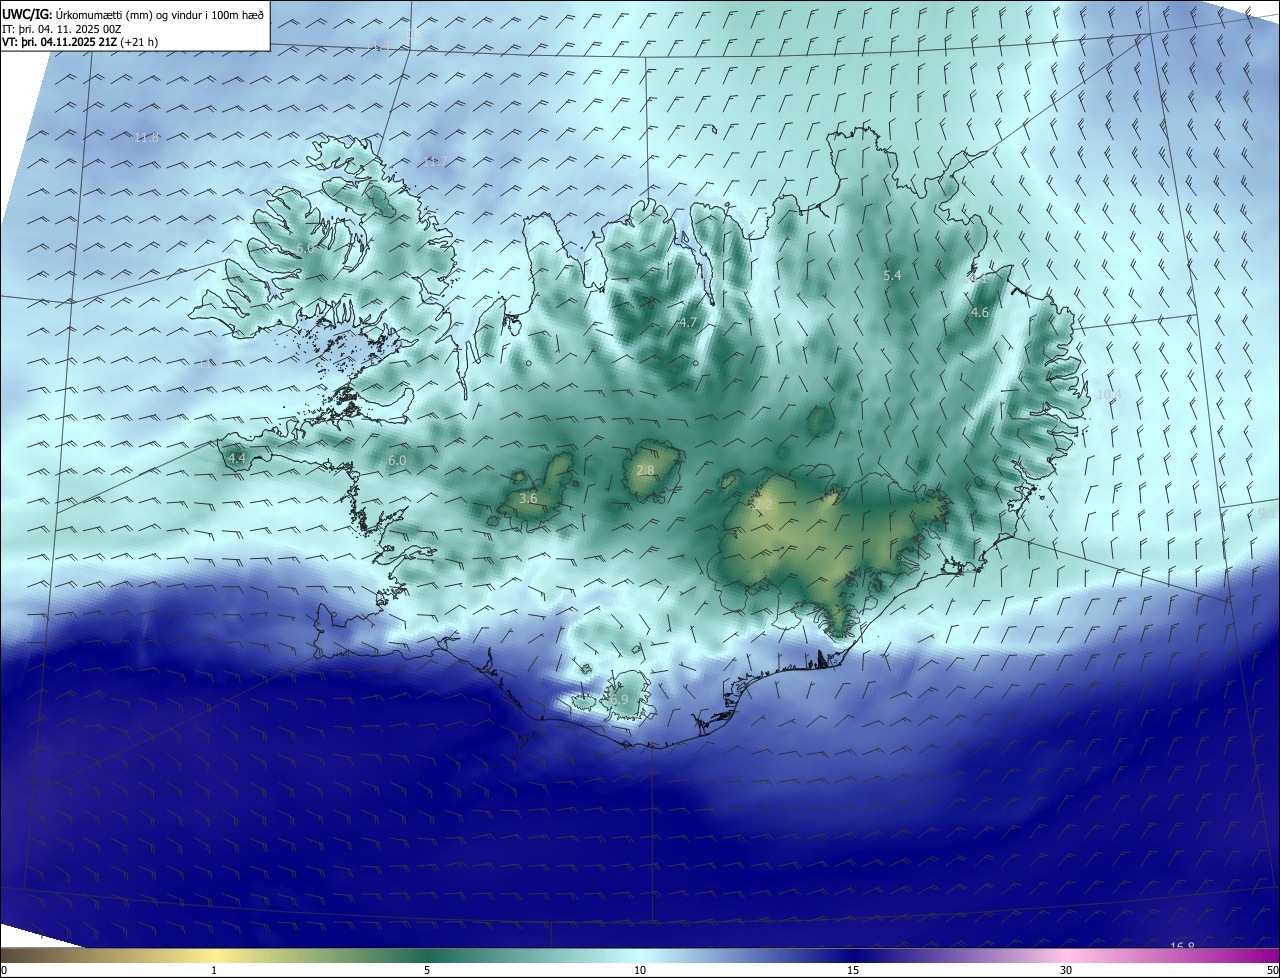Click the 'UWC/IG: Úrkomumætti (mm)' title text
This screenshot has width=1280, height=978.
78,13
